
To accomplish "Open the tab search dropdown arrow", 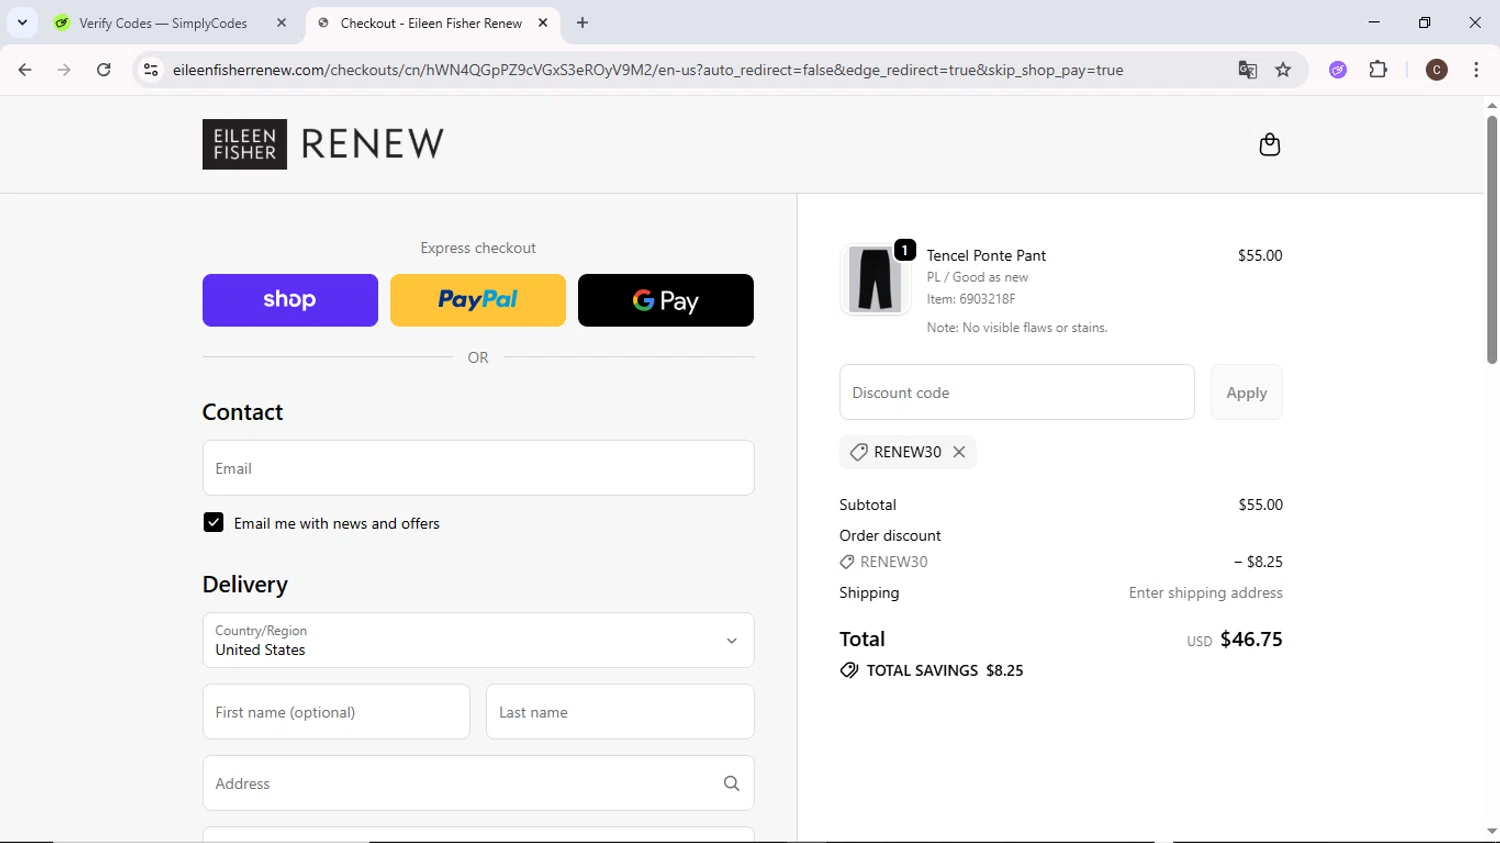I will pos(22,22).
